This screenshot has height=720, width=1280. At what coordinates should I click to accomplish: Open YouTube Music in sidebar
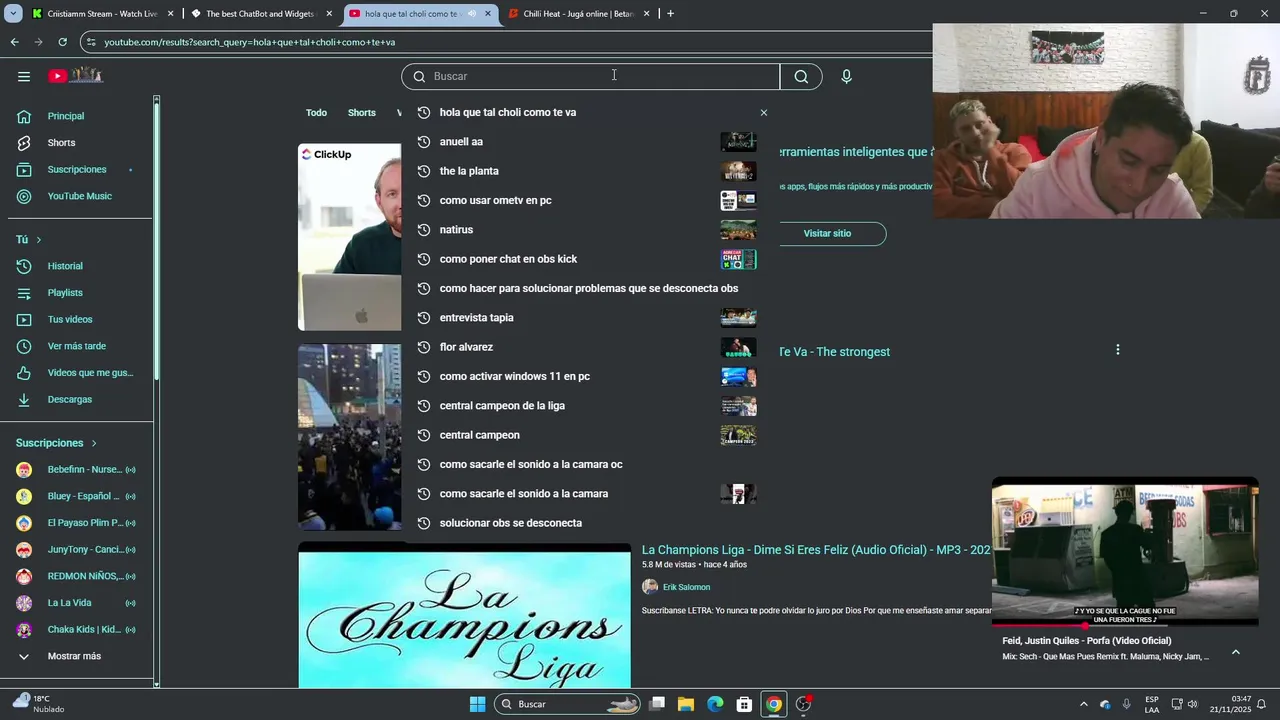pos(80,196)
